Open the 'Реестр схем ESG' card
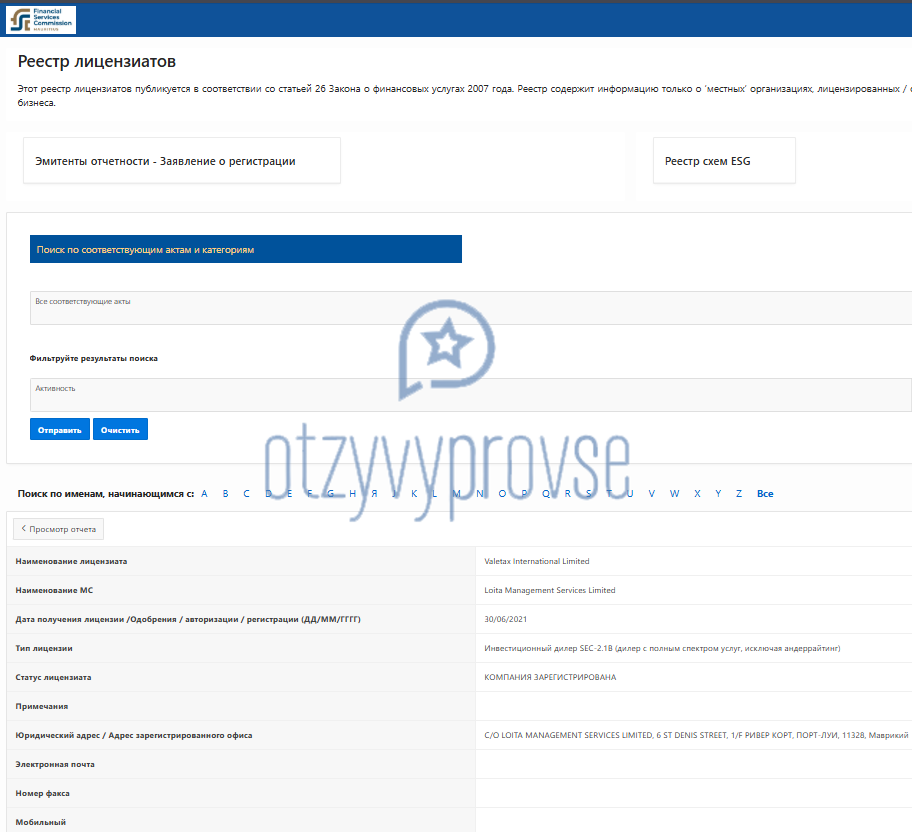The width and height of the screenshot is (912, 832). pyautogui.click(x=724, y=161)
